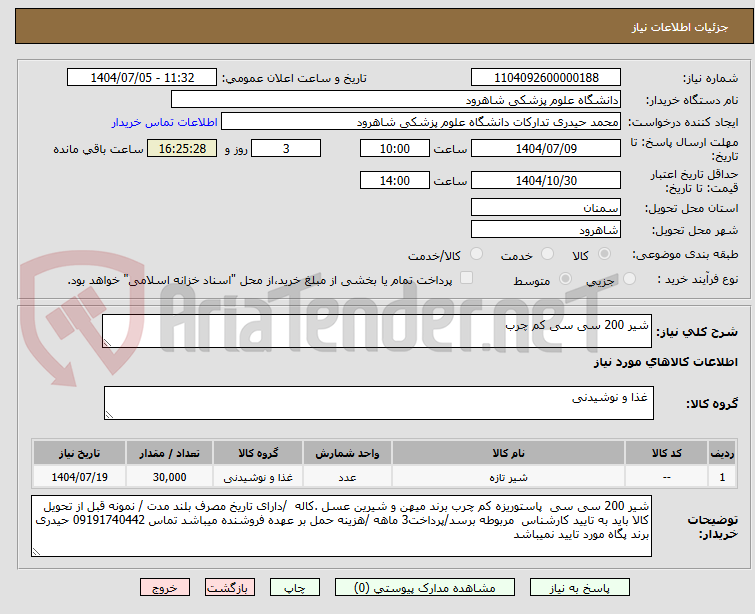Click the remaining days field showing 3
The image size is (755, 614).
(x=286, y=148)
